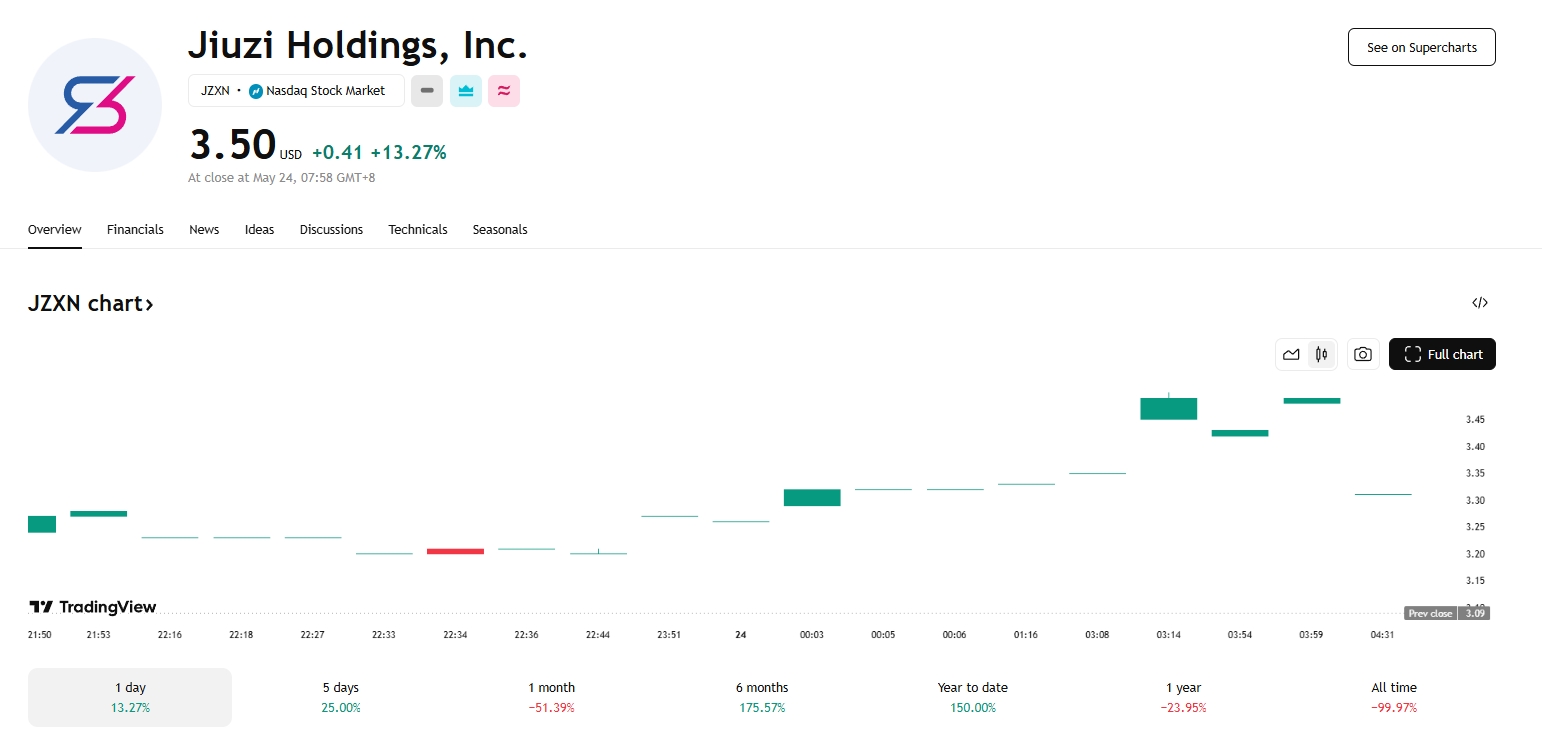Click the 03:59 time axis label
The image size is (1542, 734).
click(x=1311, y=635)
